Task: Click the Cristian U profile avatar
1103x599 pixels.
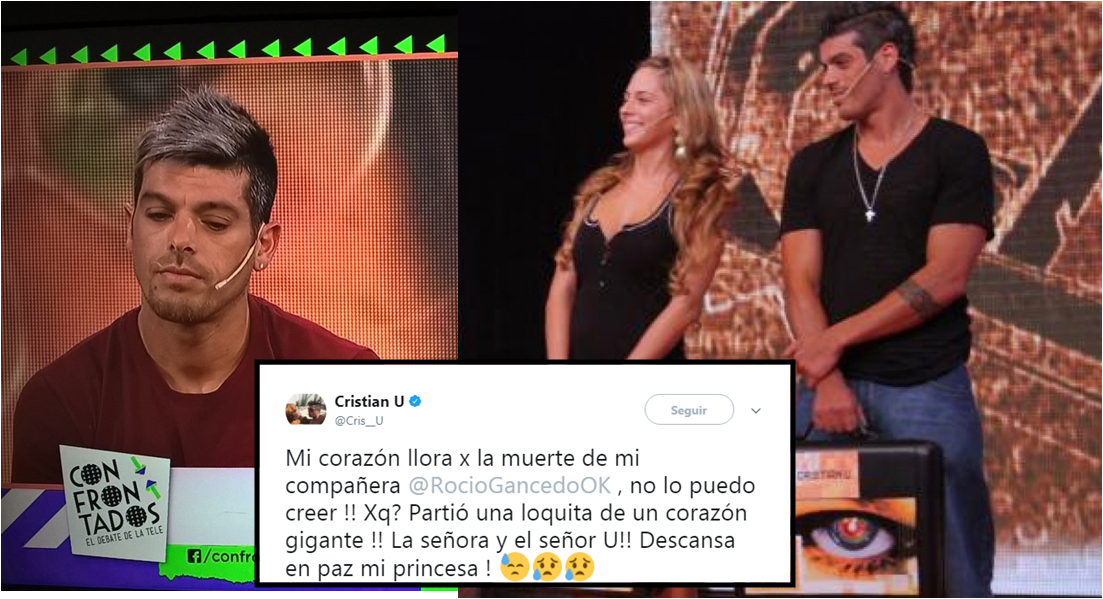Action: [x=305, y=410]
